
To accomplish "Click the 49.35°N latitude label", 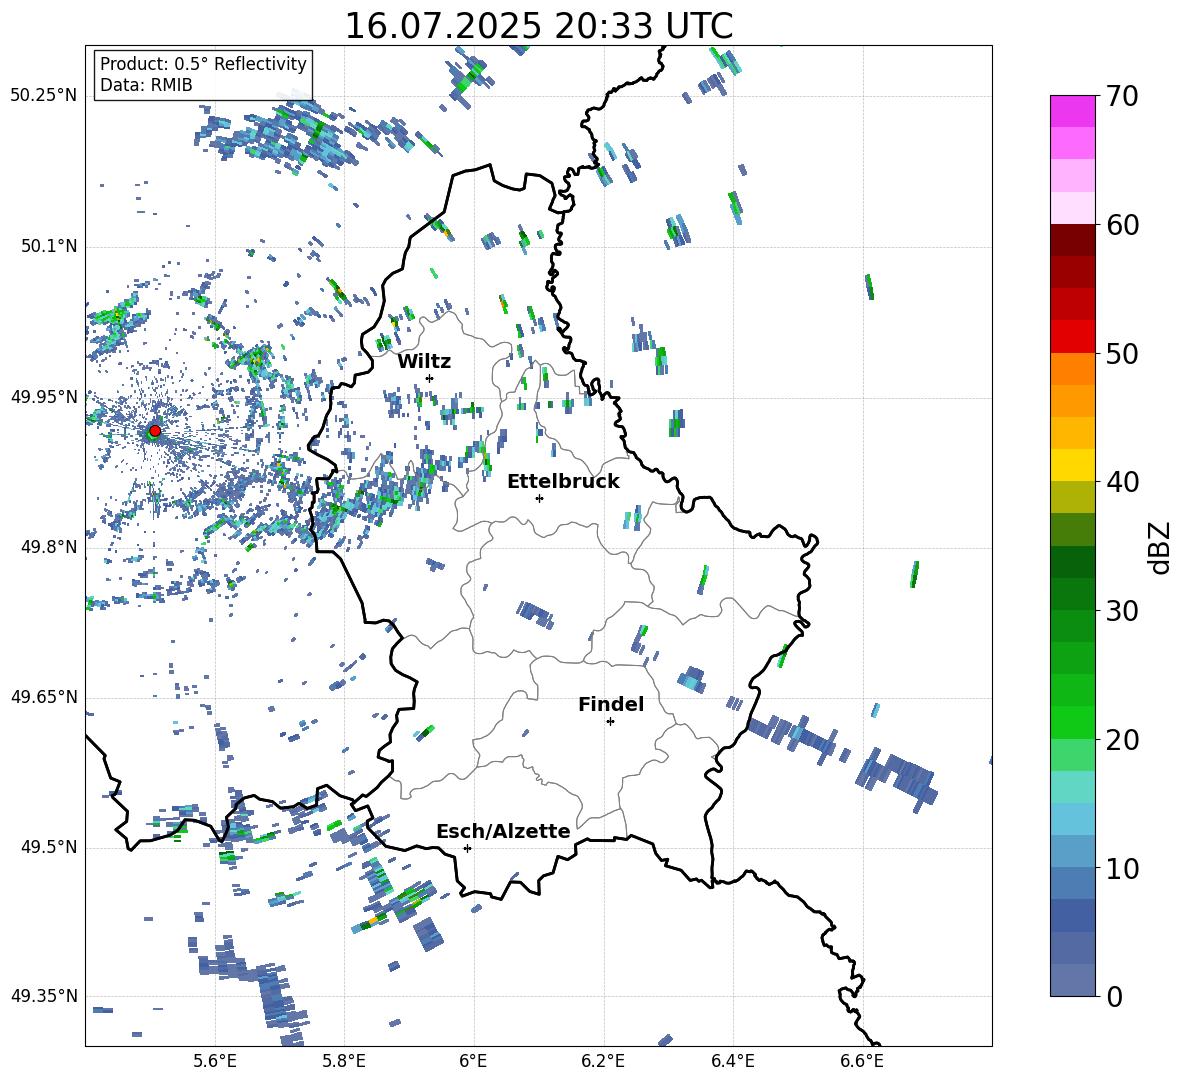I will (44, 996).
